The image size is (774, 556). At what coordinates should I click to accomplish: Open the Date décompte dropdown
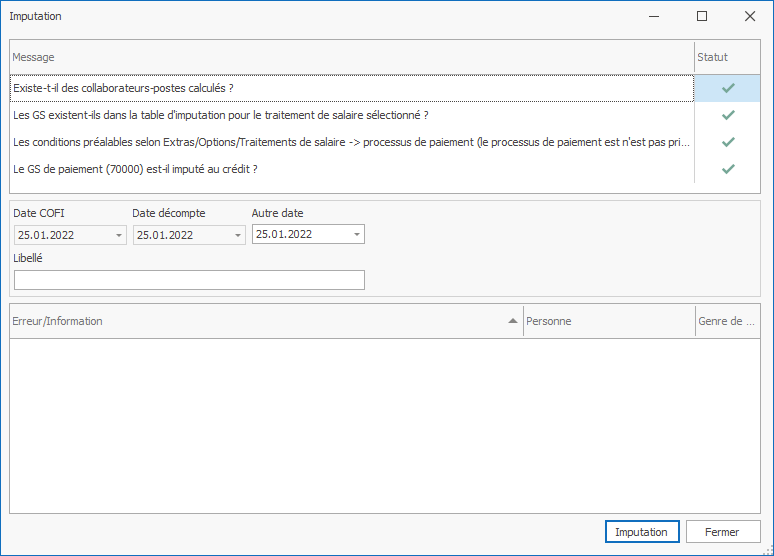(238, 235)
